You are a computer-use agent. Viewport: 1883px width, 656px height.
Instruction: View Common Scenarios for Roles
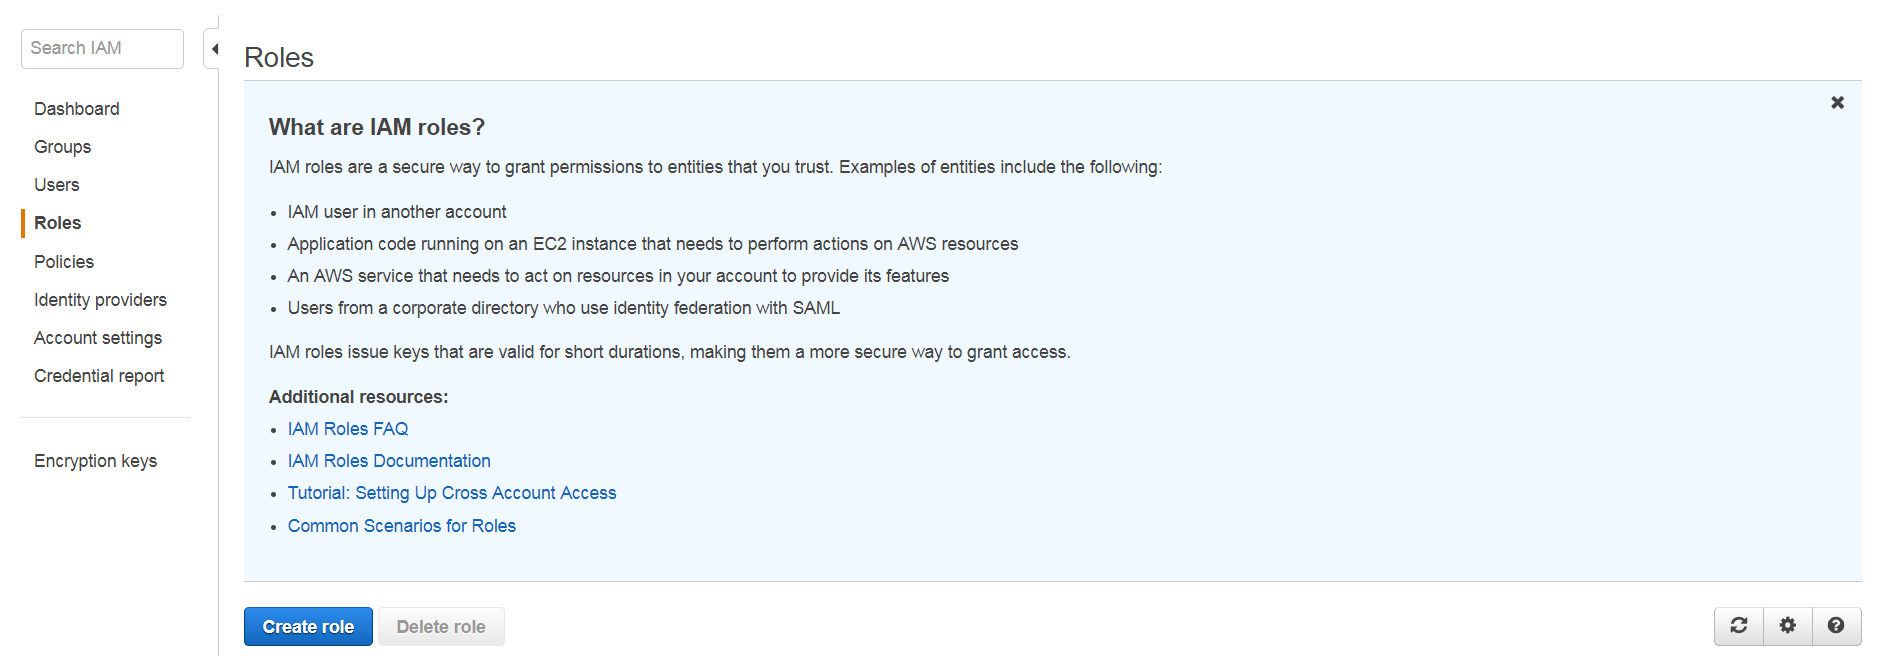[401, 525]
